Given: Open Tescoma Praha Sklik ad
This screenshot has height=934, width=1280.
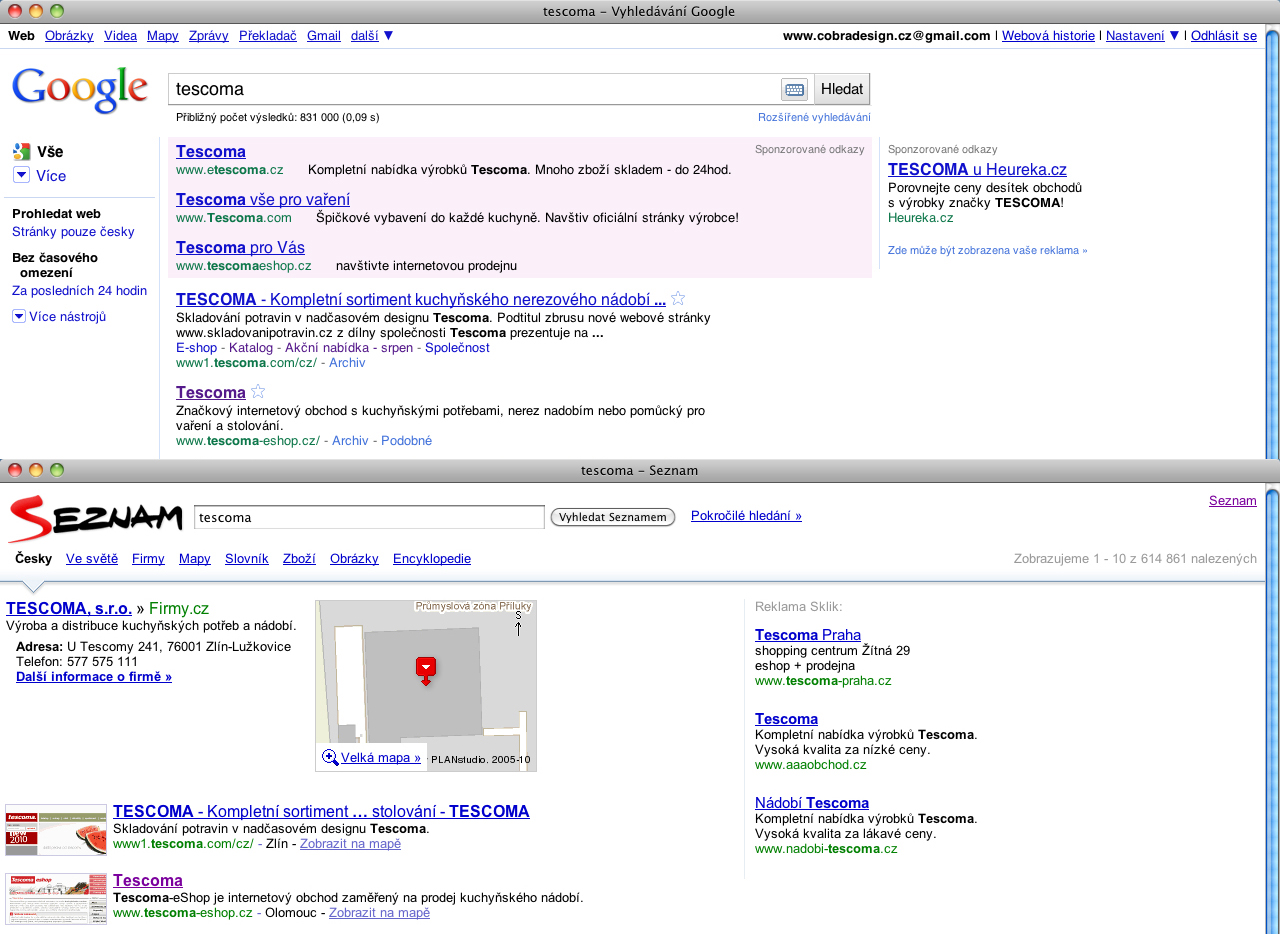Looking at the screenshot, I should [808, 635].
